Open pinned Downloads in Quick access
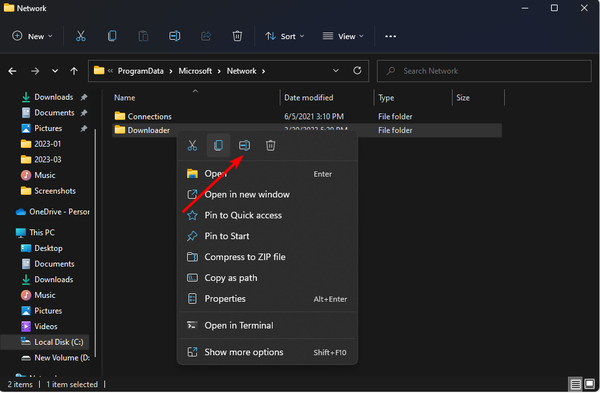600x393 pixels. (54, 97)
